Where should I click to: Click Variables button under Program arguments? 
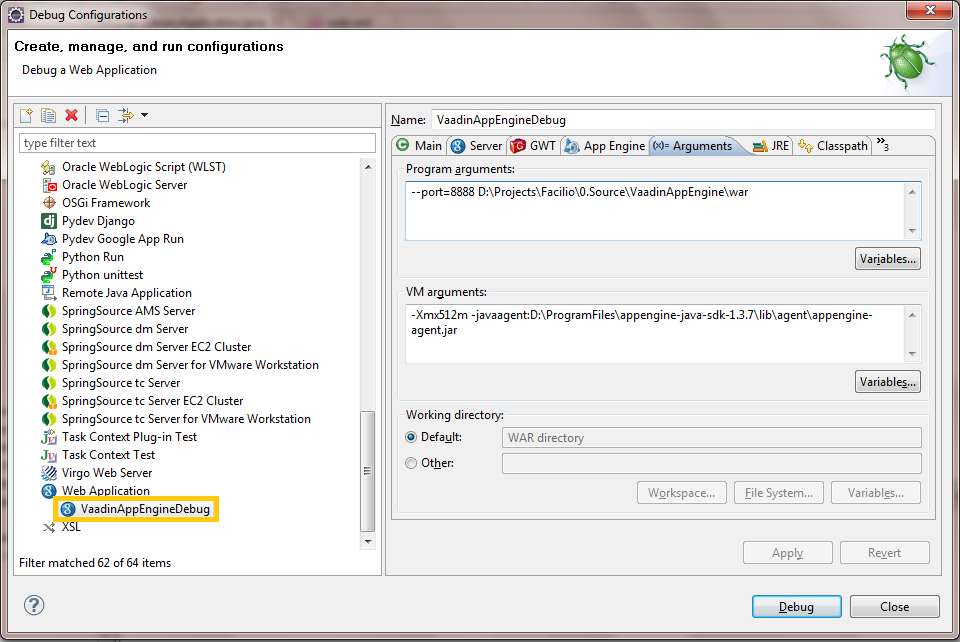pyautogui.click(x=887, y=259)
